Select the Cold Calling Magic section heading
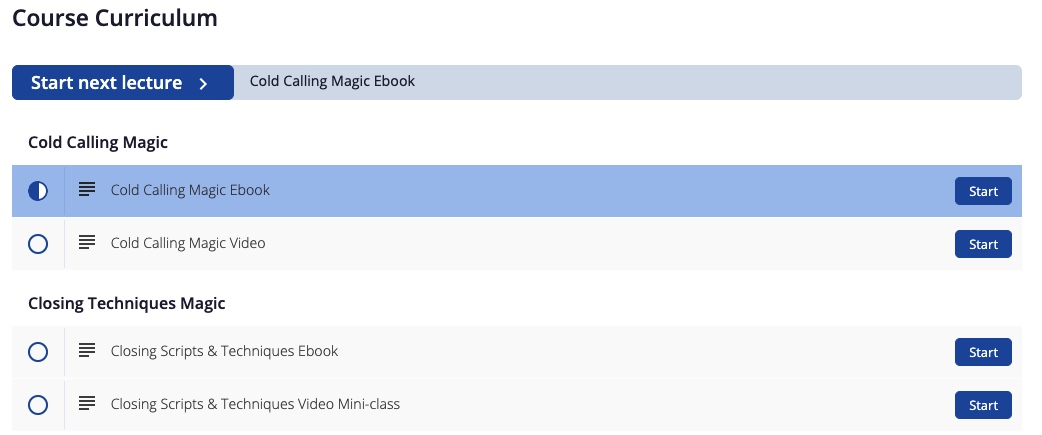Viewport: 1042px width, 435px height. tap(98, 142)
